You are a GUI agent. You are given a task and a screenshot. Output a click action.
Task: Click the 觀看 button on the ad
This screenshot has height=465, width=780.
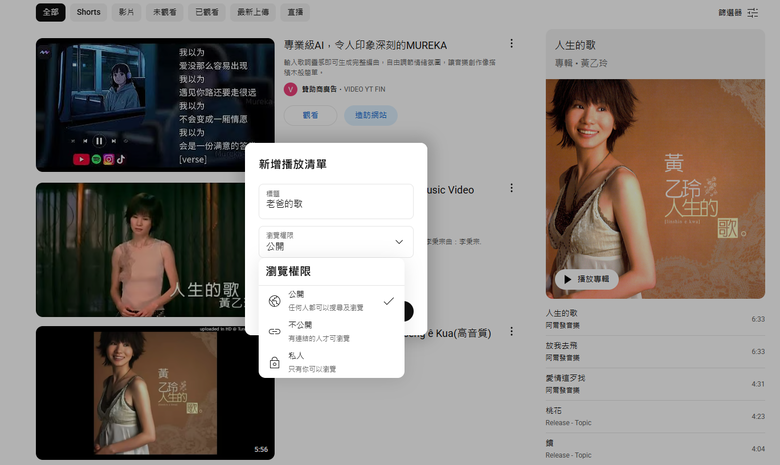click(310, 115)
